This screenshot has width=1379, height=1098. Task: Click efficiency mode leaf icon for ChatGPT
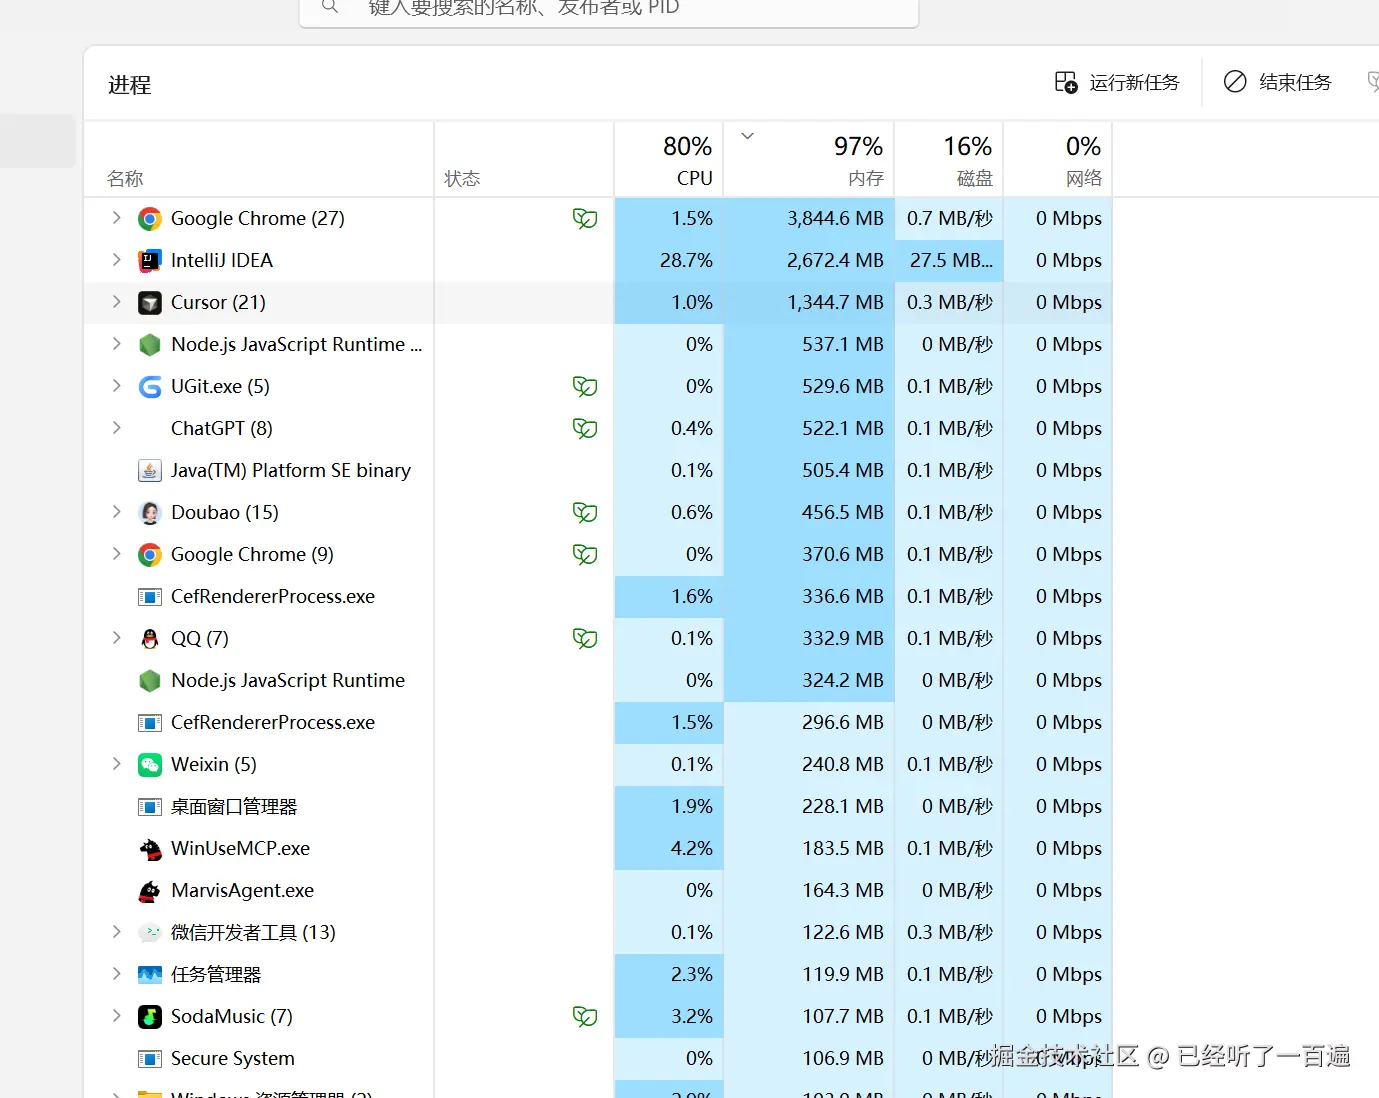(585, 428)
